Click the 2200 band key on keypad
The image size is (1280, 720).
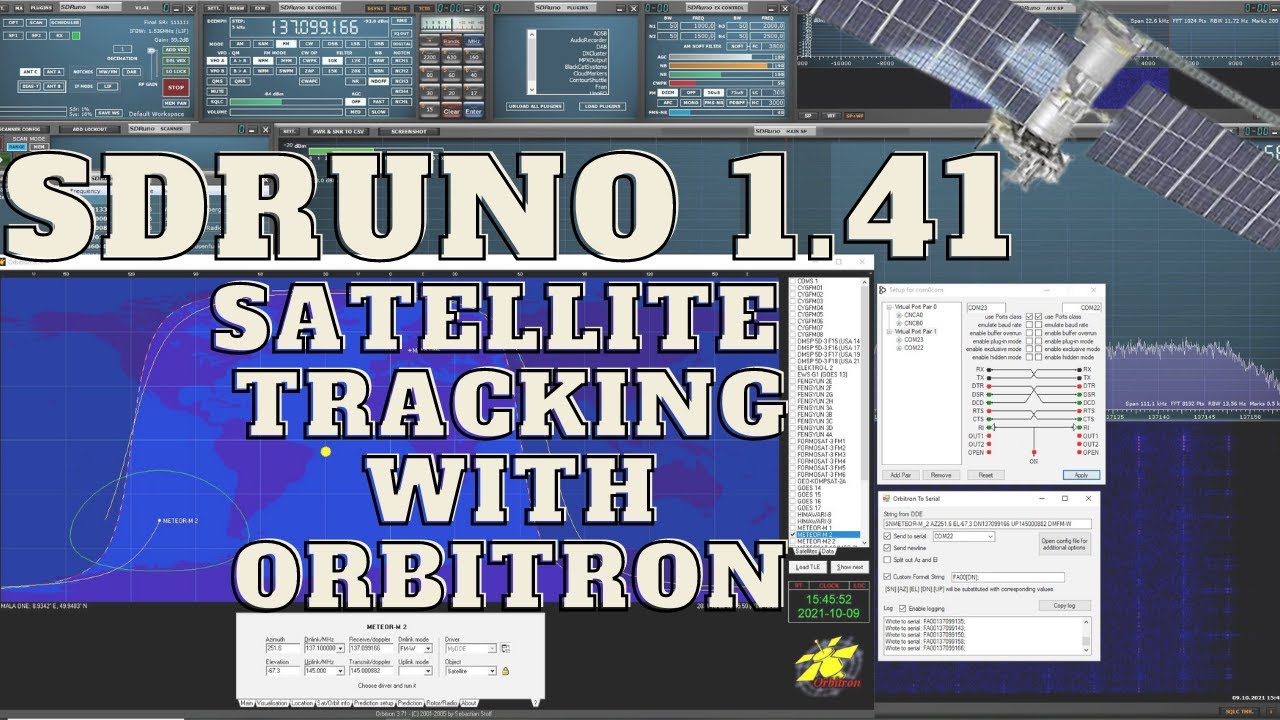(429, 57)
